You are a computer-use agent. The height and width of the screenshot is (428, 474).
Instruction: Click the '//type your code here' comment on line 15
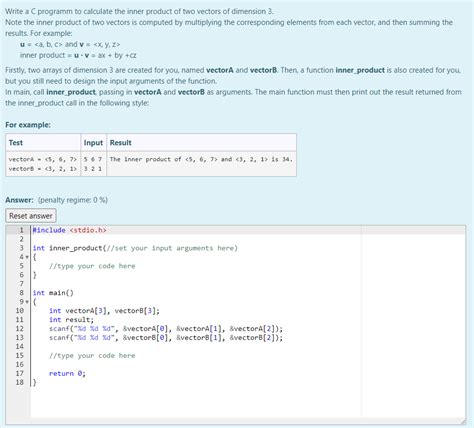(x=92, y=356)
